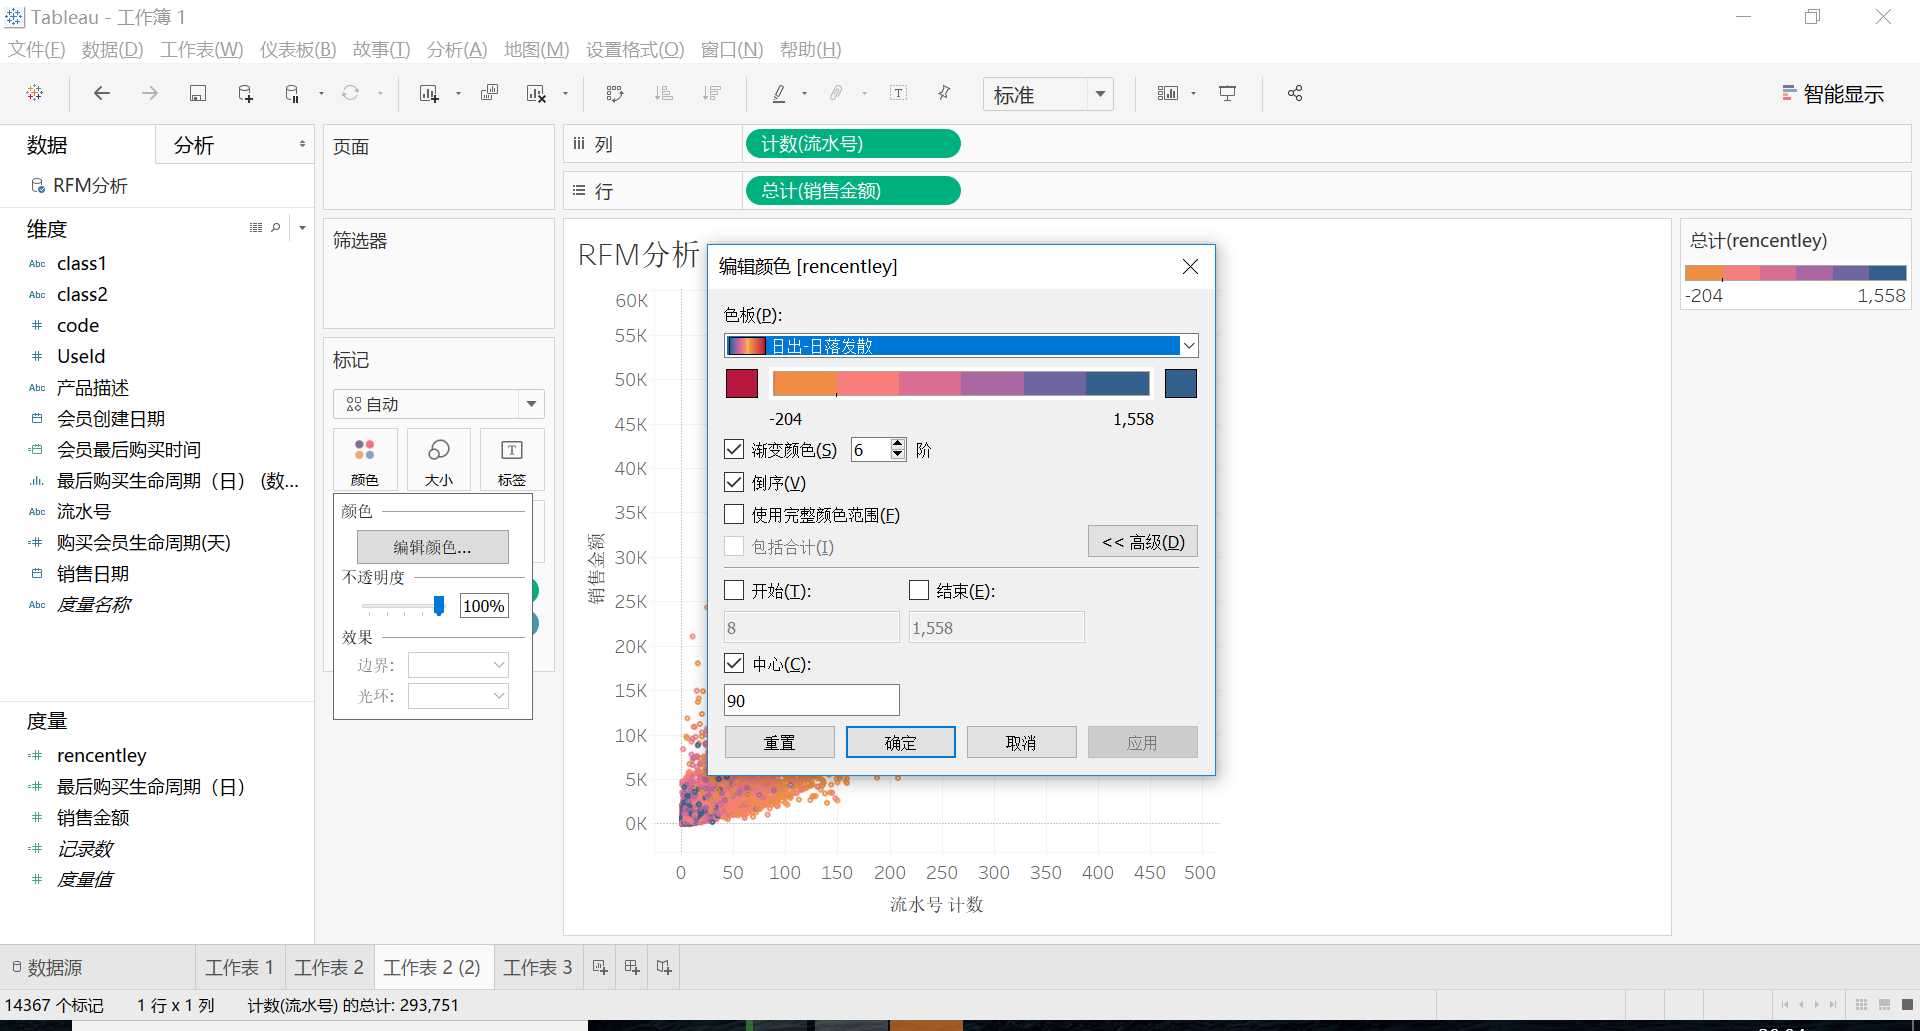Image resolution: width=1920 pixels, height=1031 pixels.
Task: Click the 重置 reset button
Action: tap(779, 742)
